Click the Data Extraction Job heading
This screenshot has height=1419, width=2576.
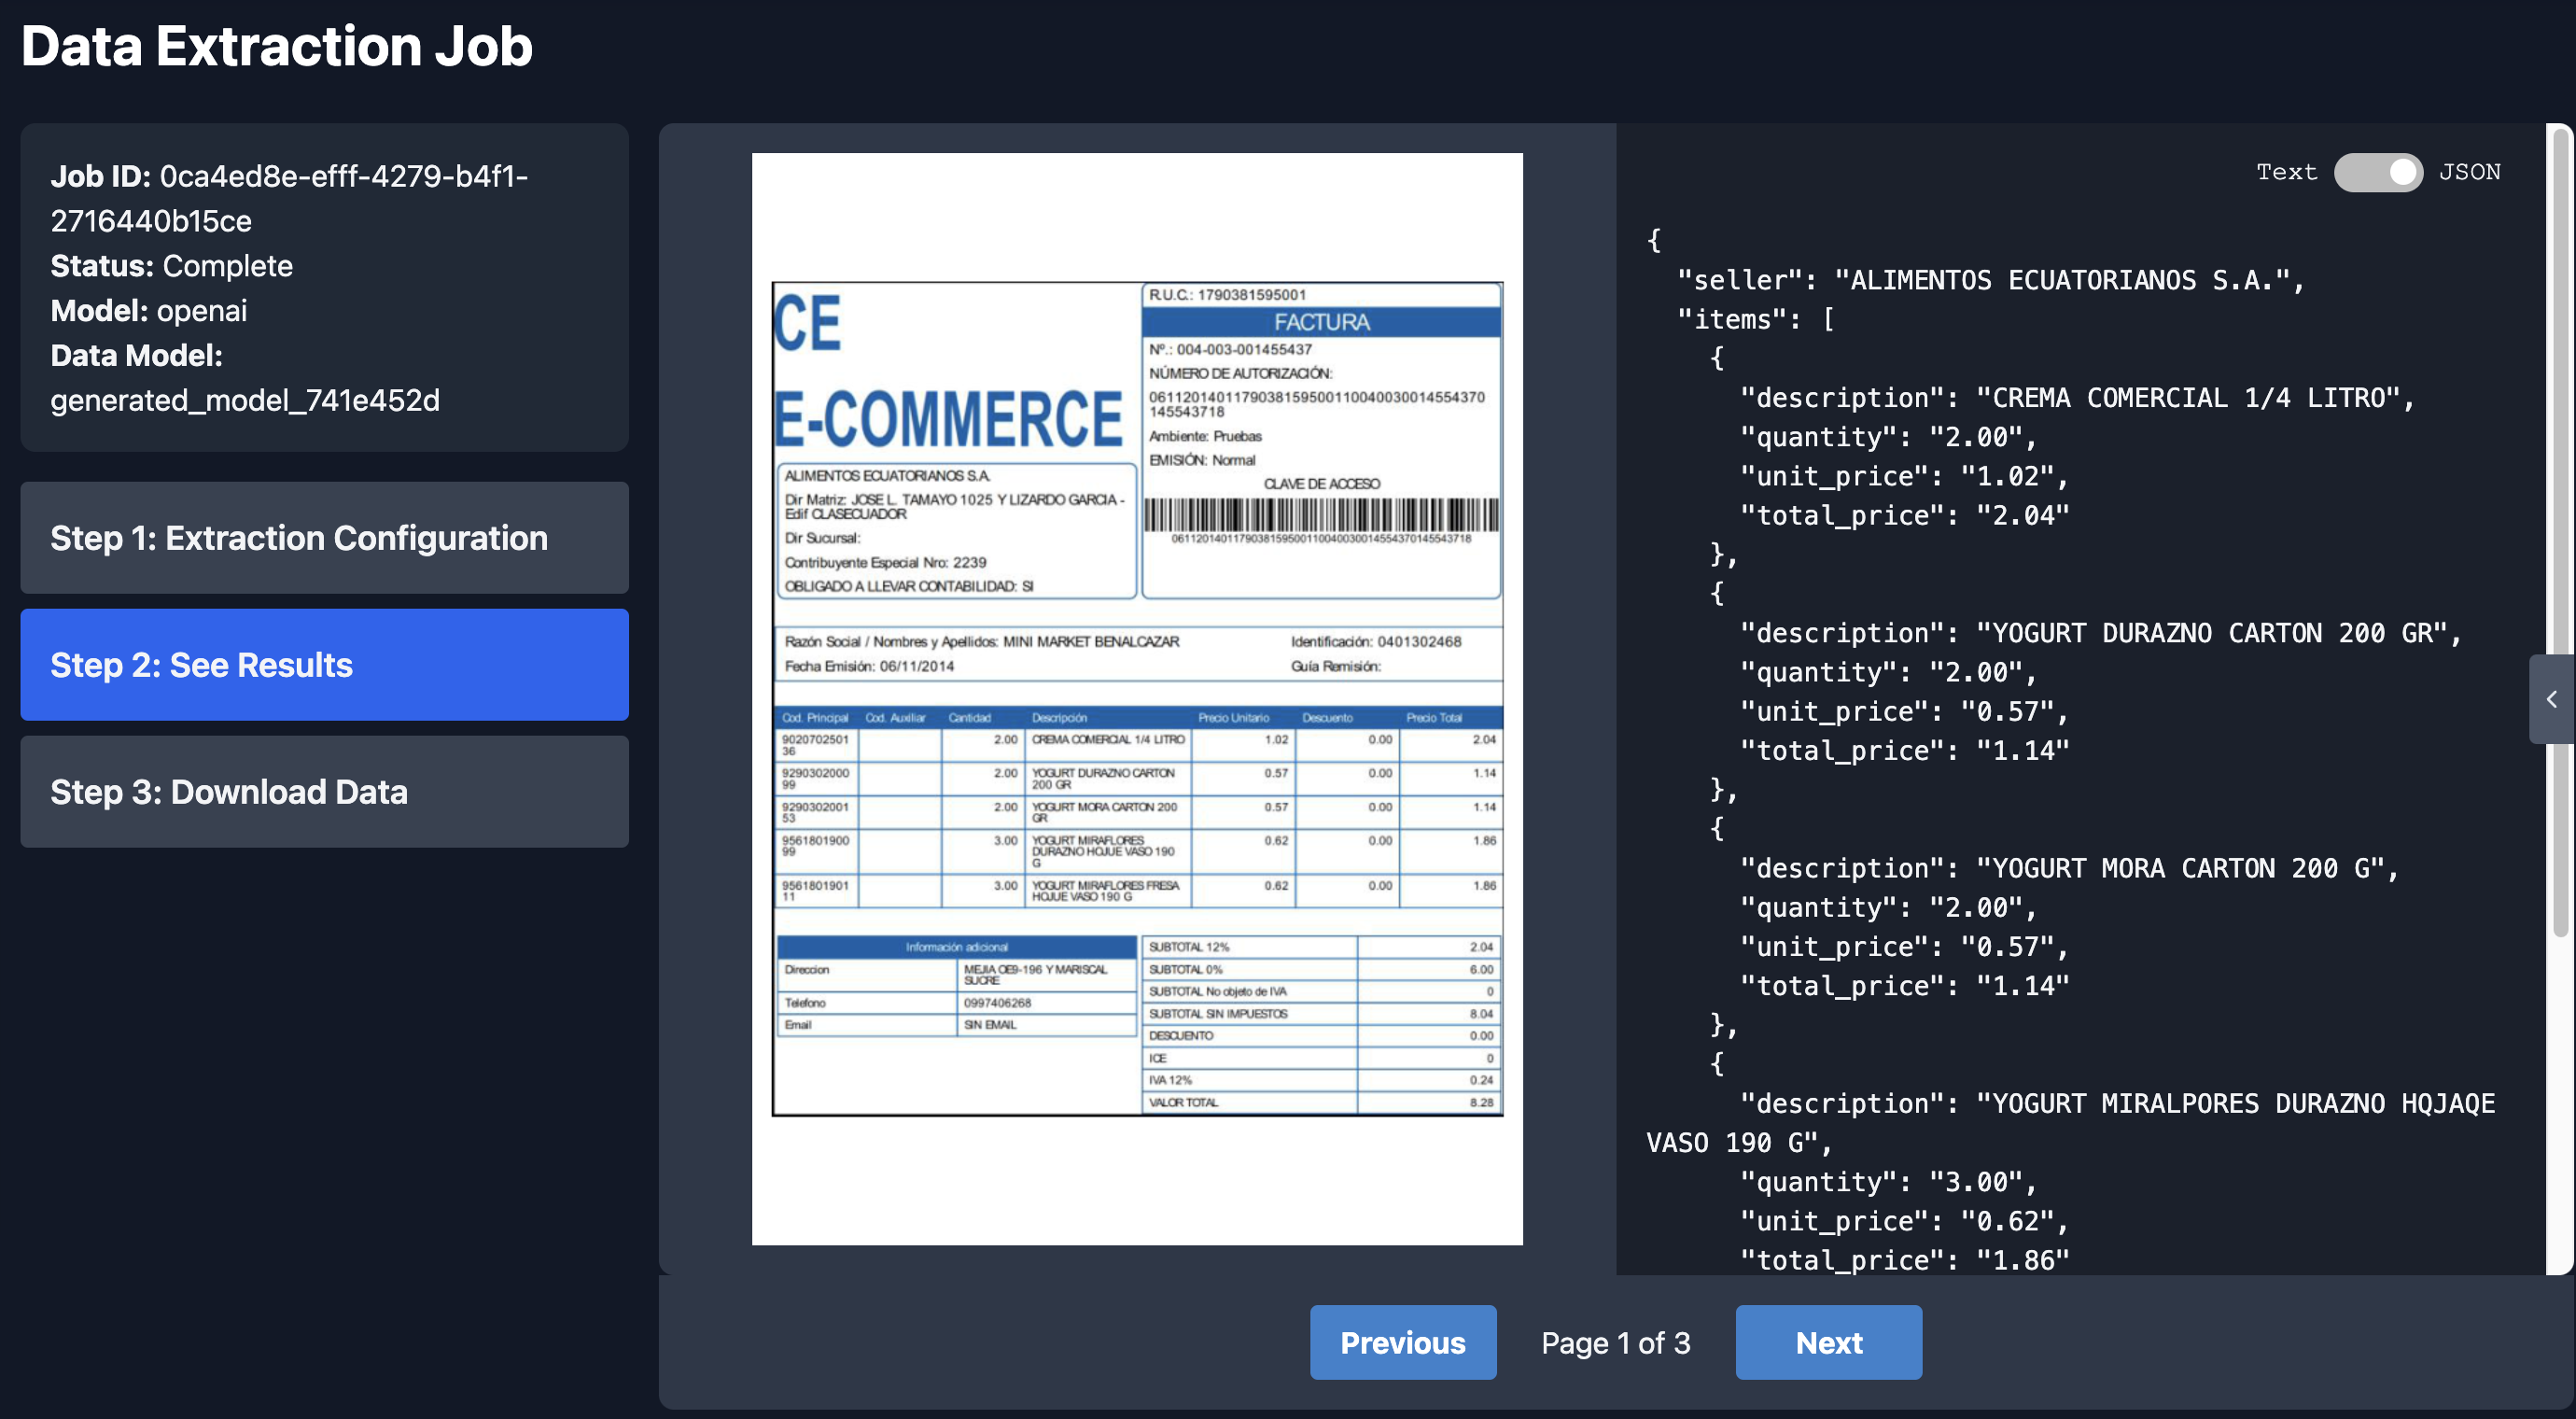pyautogui.click(x=277, y=47)
